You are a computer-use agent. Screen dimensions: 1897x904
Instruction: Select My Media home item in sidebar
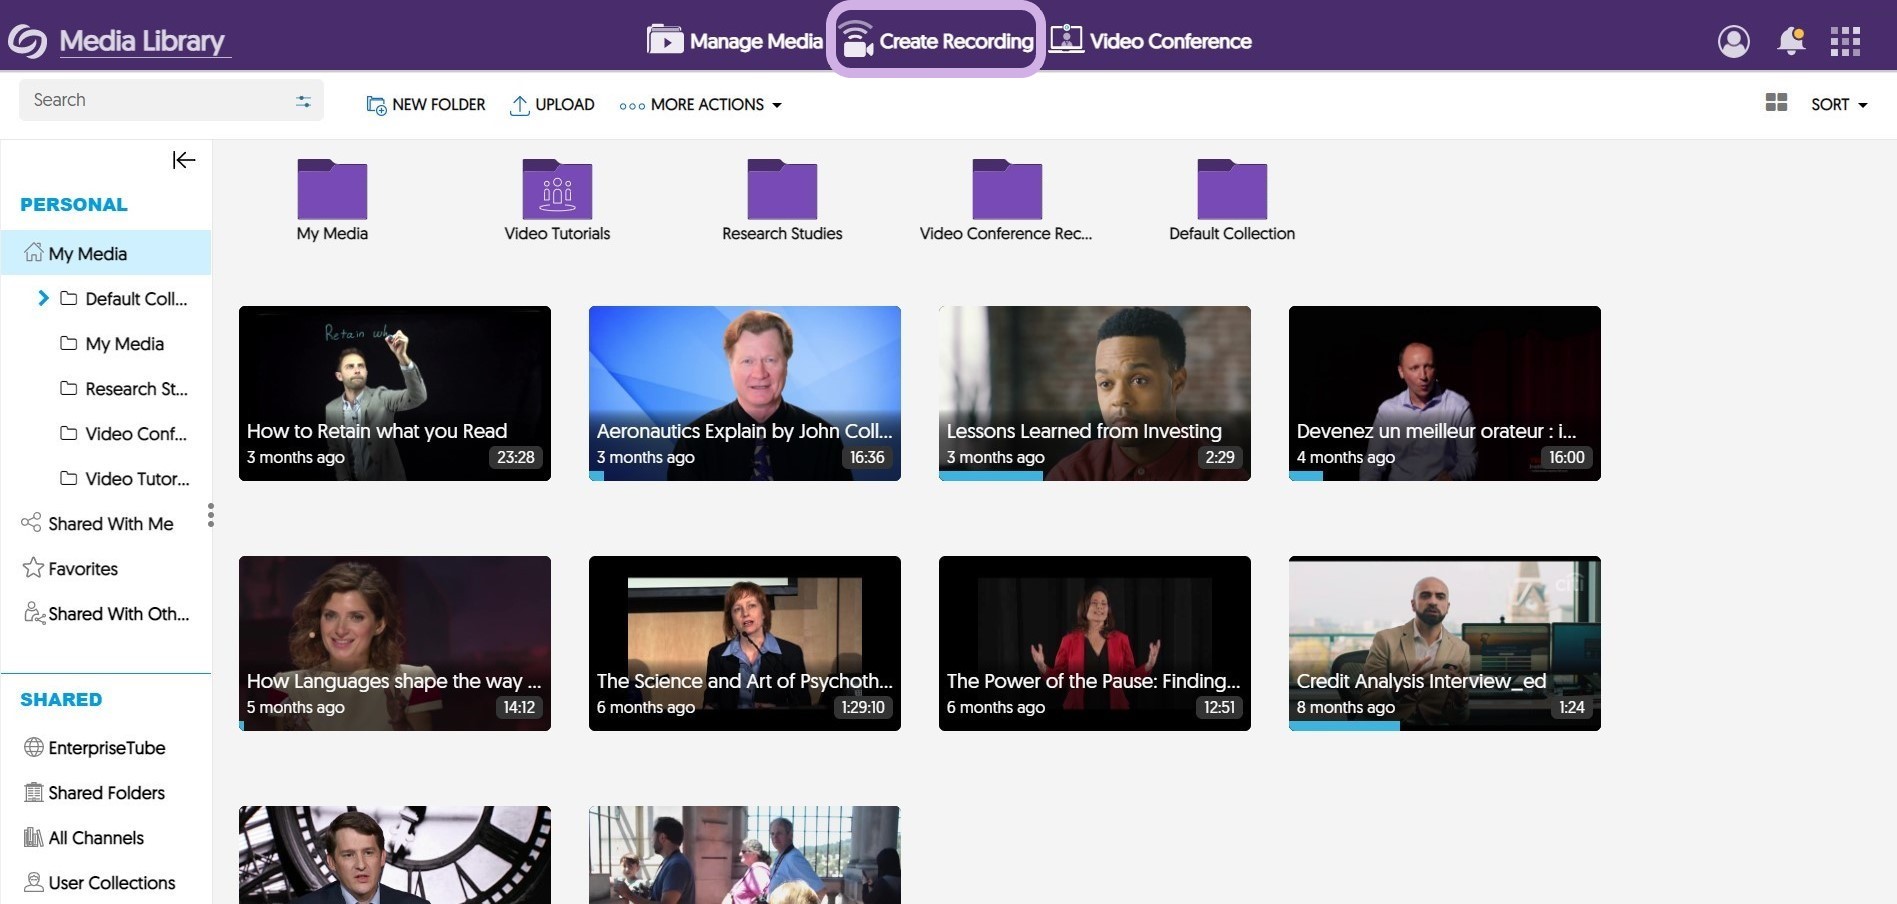coord(106,253)
